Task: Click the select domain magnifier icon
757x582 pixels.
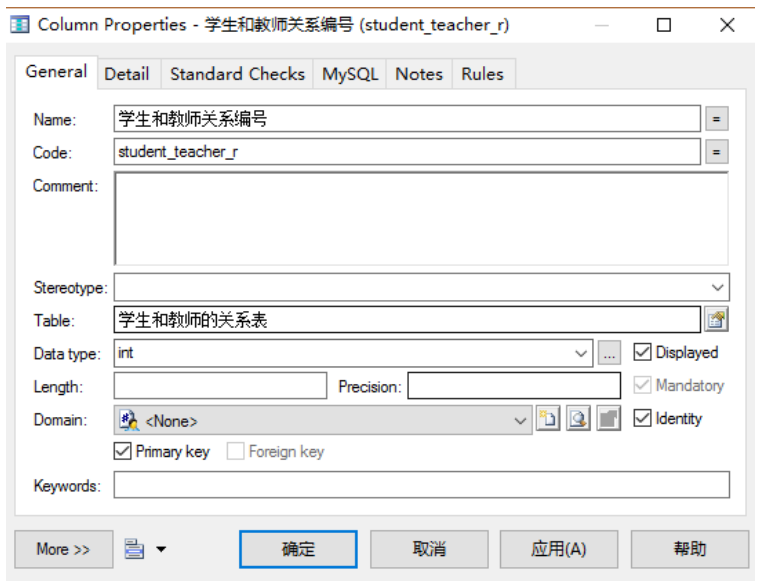Action: pyautogui.click(x=578, y=420)
